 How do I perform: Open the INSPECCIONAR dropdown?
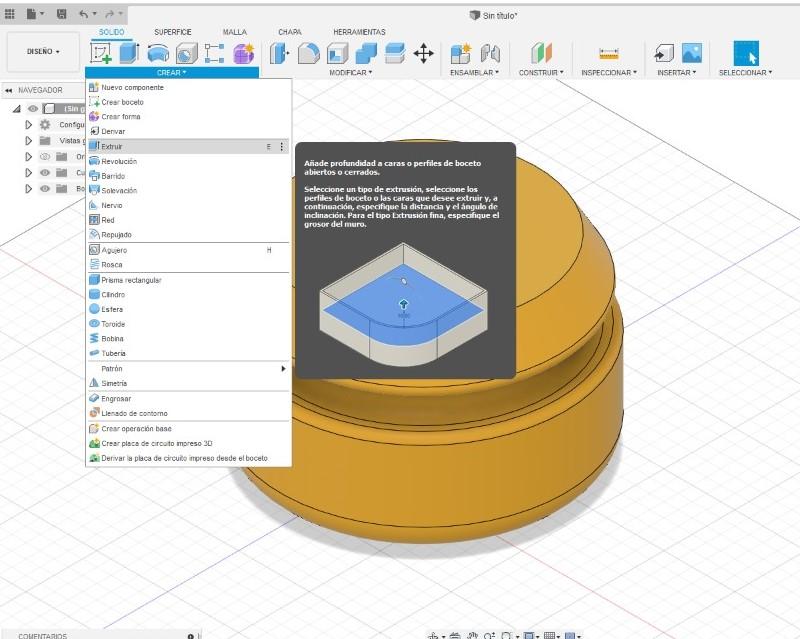609,72
